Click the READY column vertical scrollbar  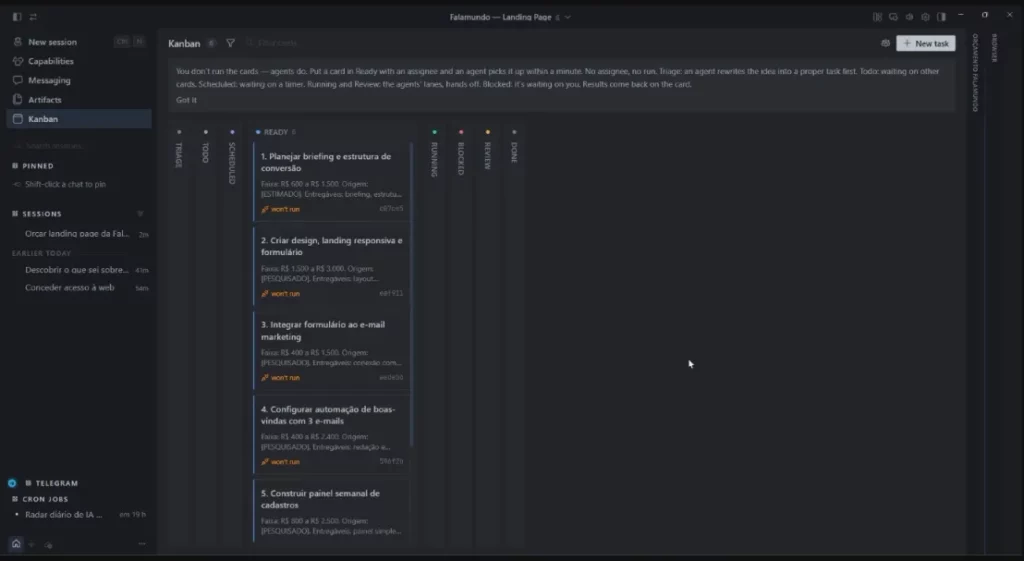point(412,294)
